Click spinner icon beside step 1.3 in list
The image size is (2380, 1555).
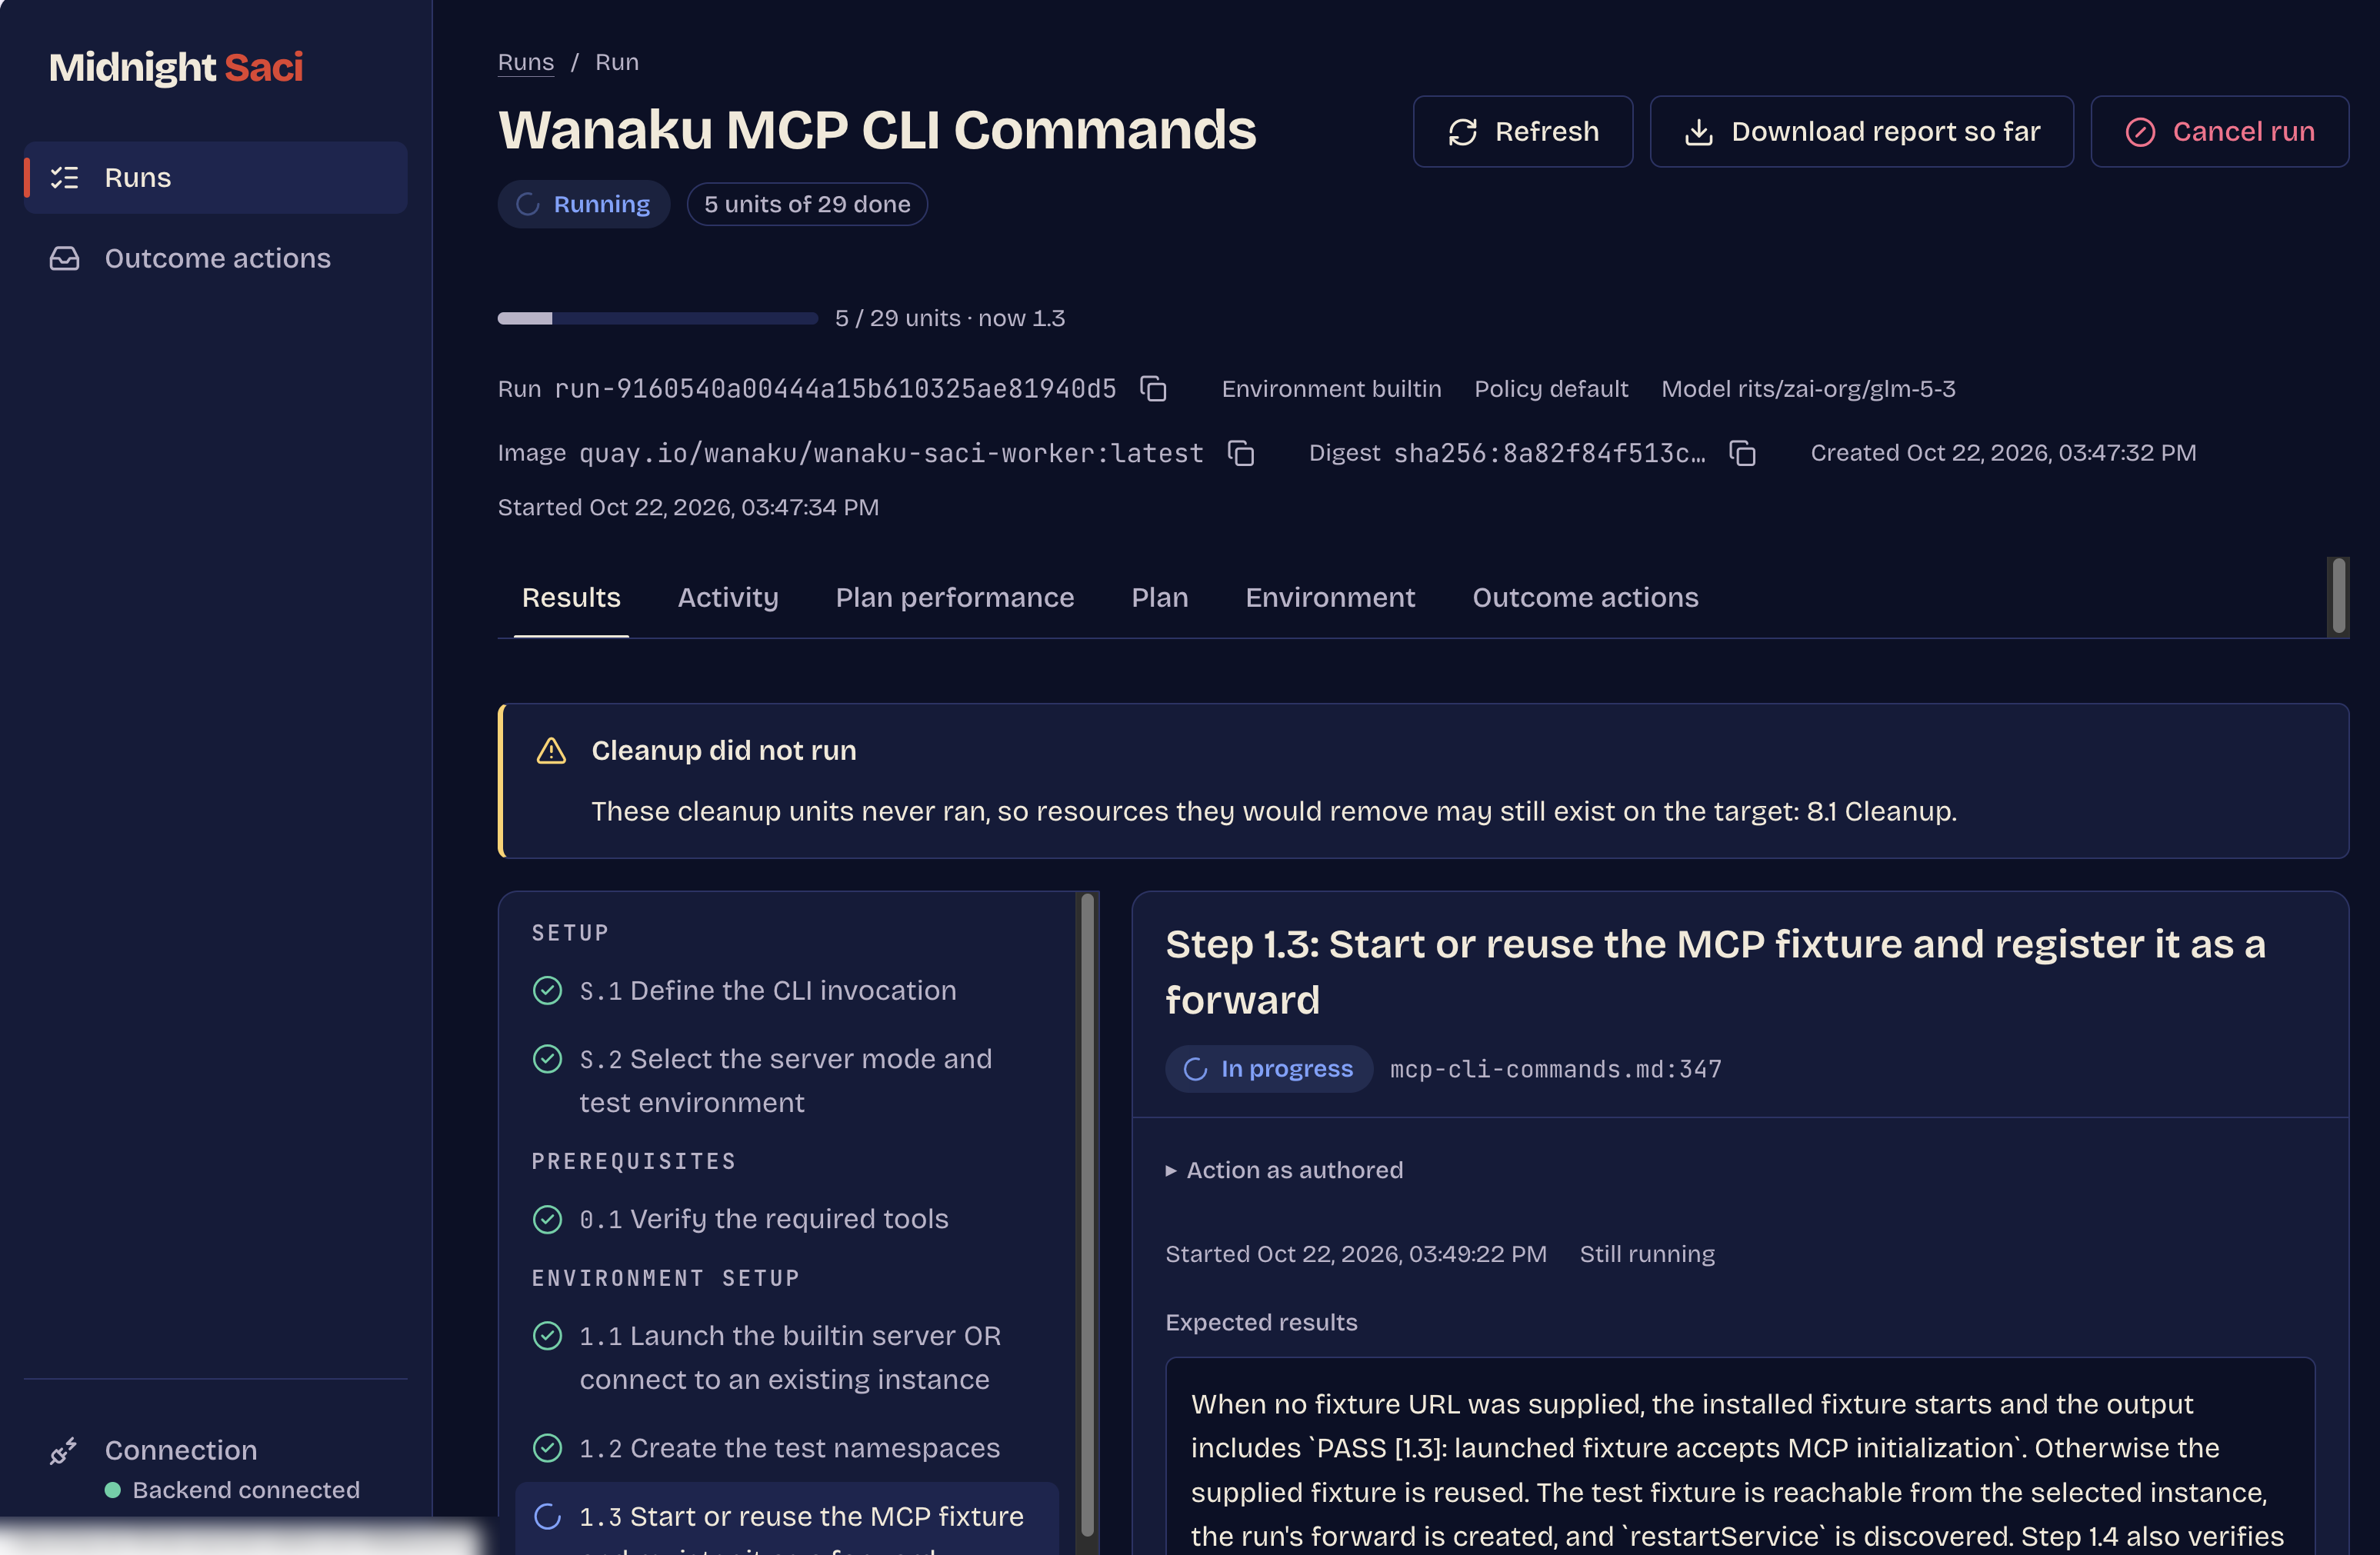point(547,1517)
